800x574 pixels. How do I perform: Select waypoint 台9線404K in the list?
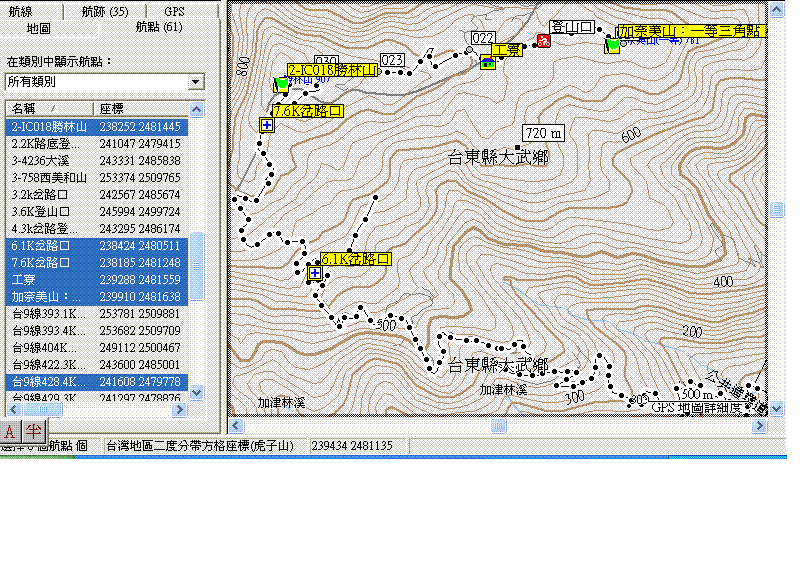50,347
